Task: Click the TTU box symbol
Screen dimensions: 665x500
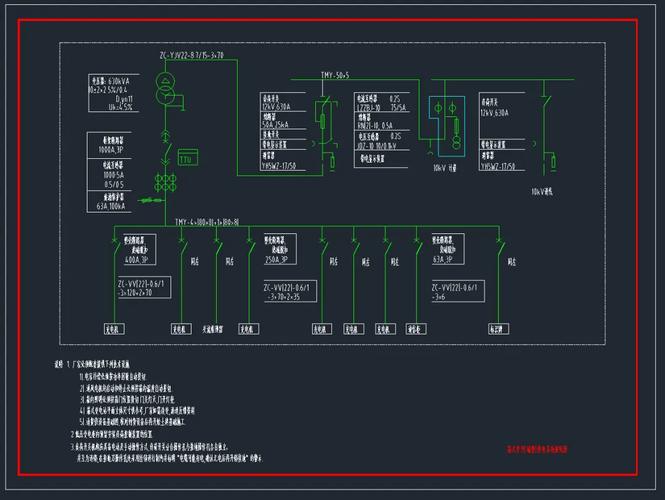Action: [x=187, y=157]
